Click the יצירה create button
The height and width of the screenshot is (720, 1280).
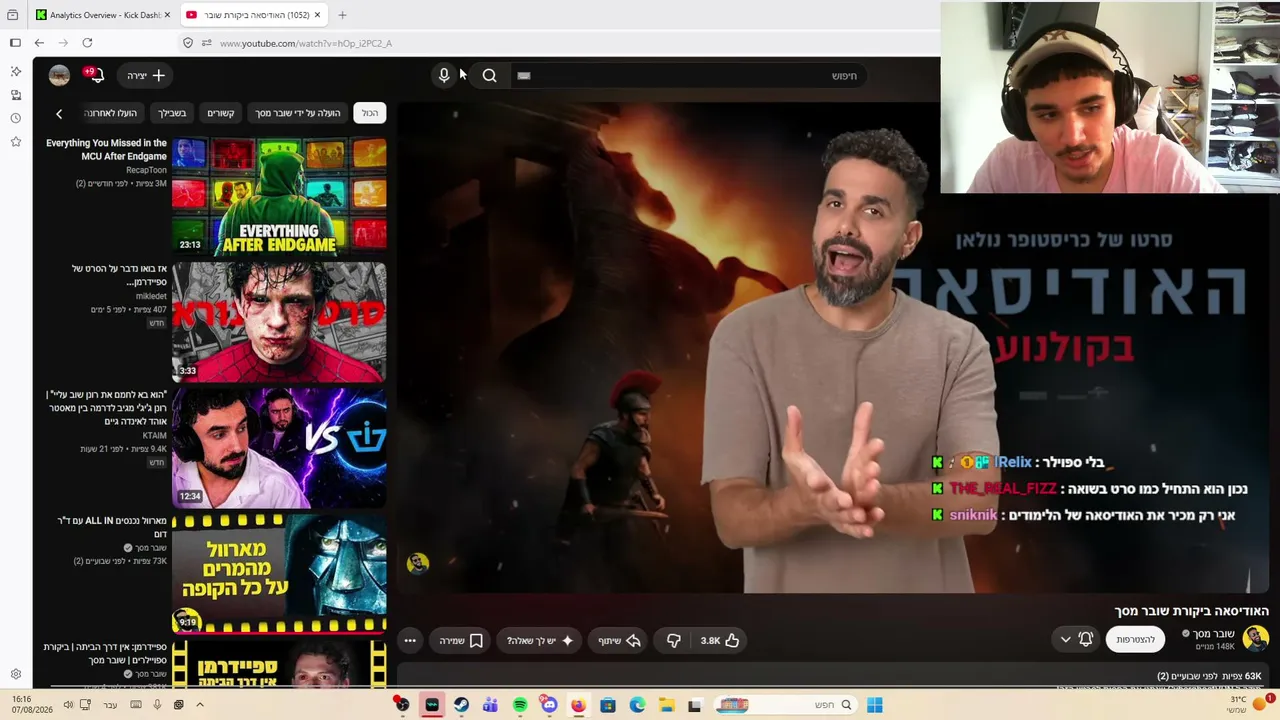pos(146,75)
